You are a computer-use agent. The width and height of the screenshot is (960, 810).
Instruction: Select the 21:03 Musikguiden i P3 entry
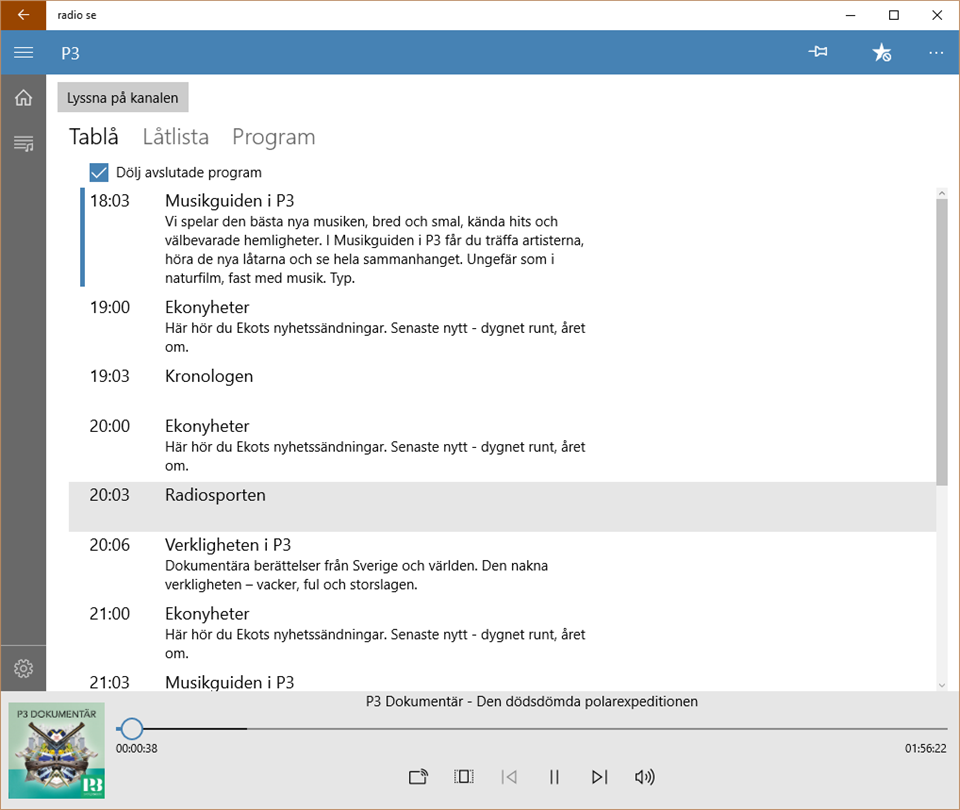pyautogui.click(x=503, y=681)
